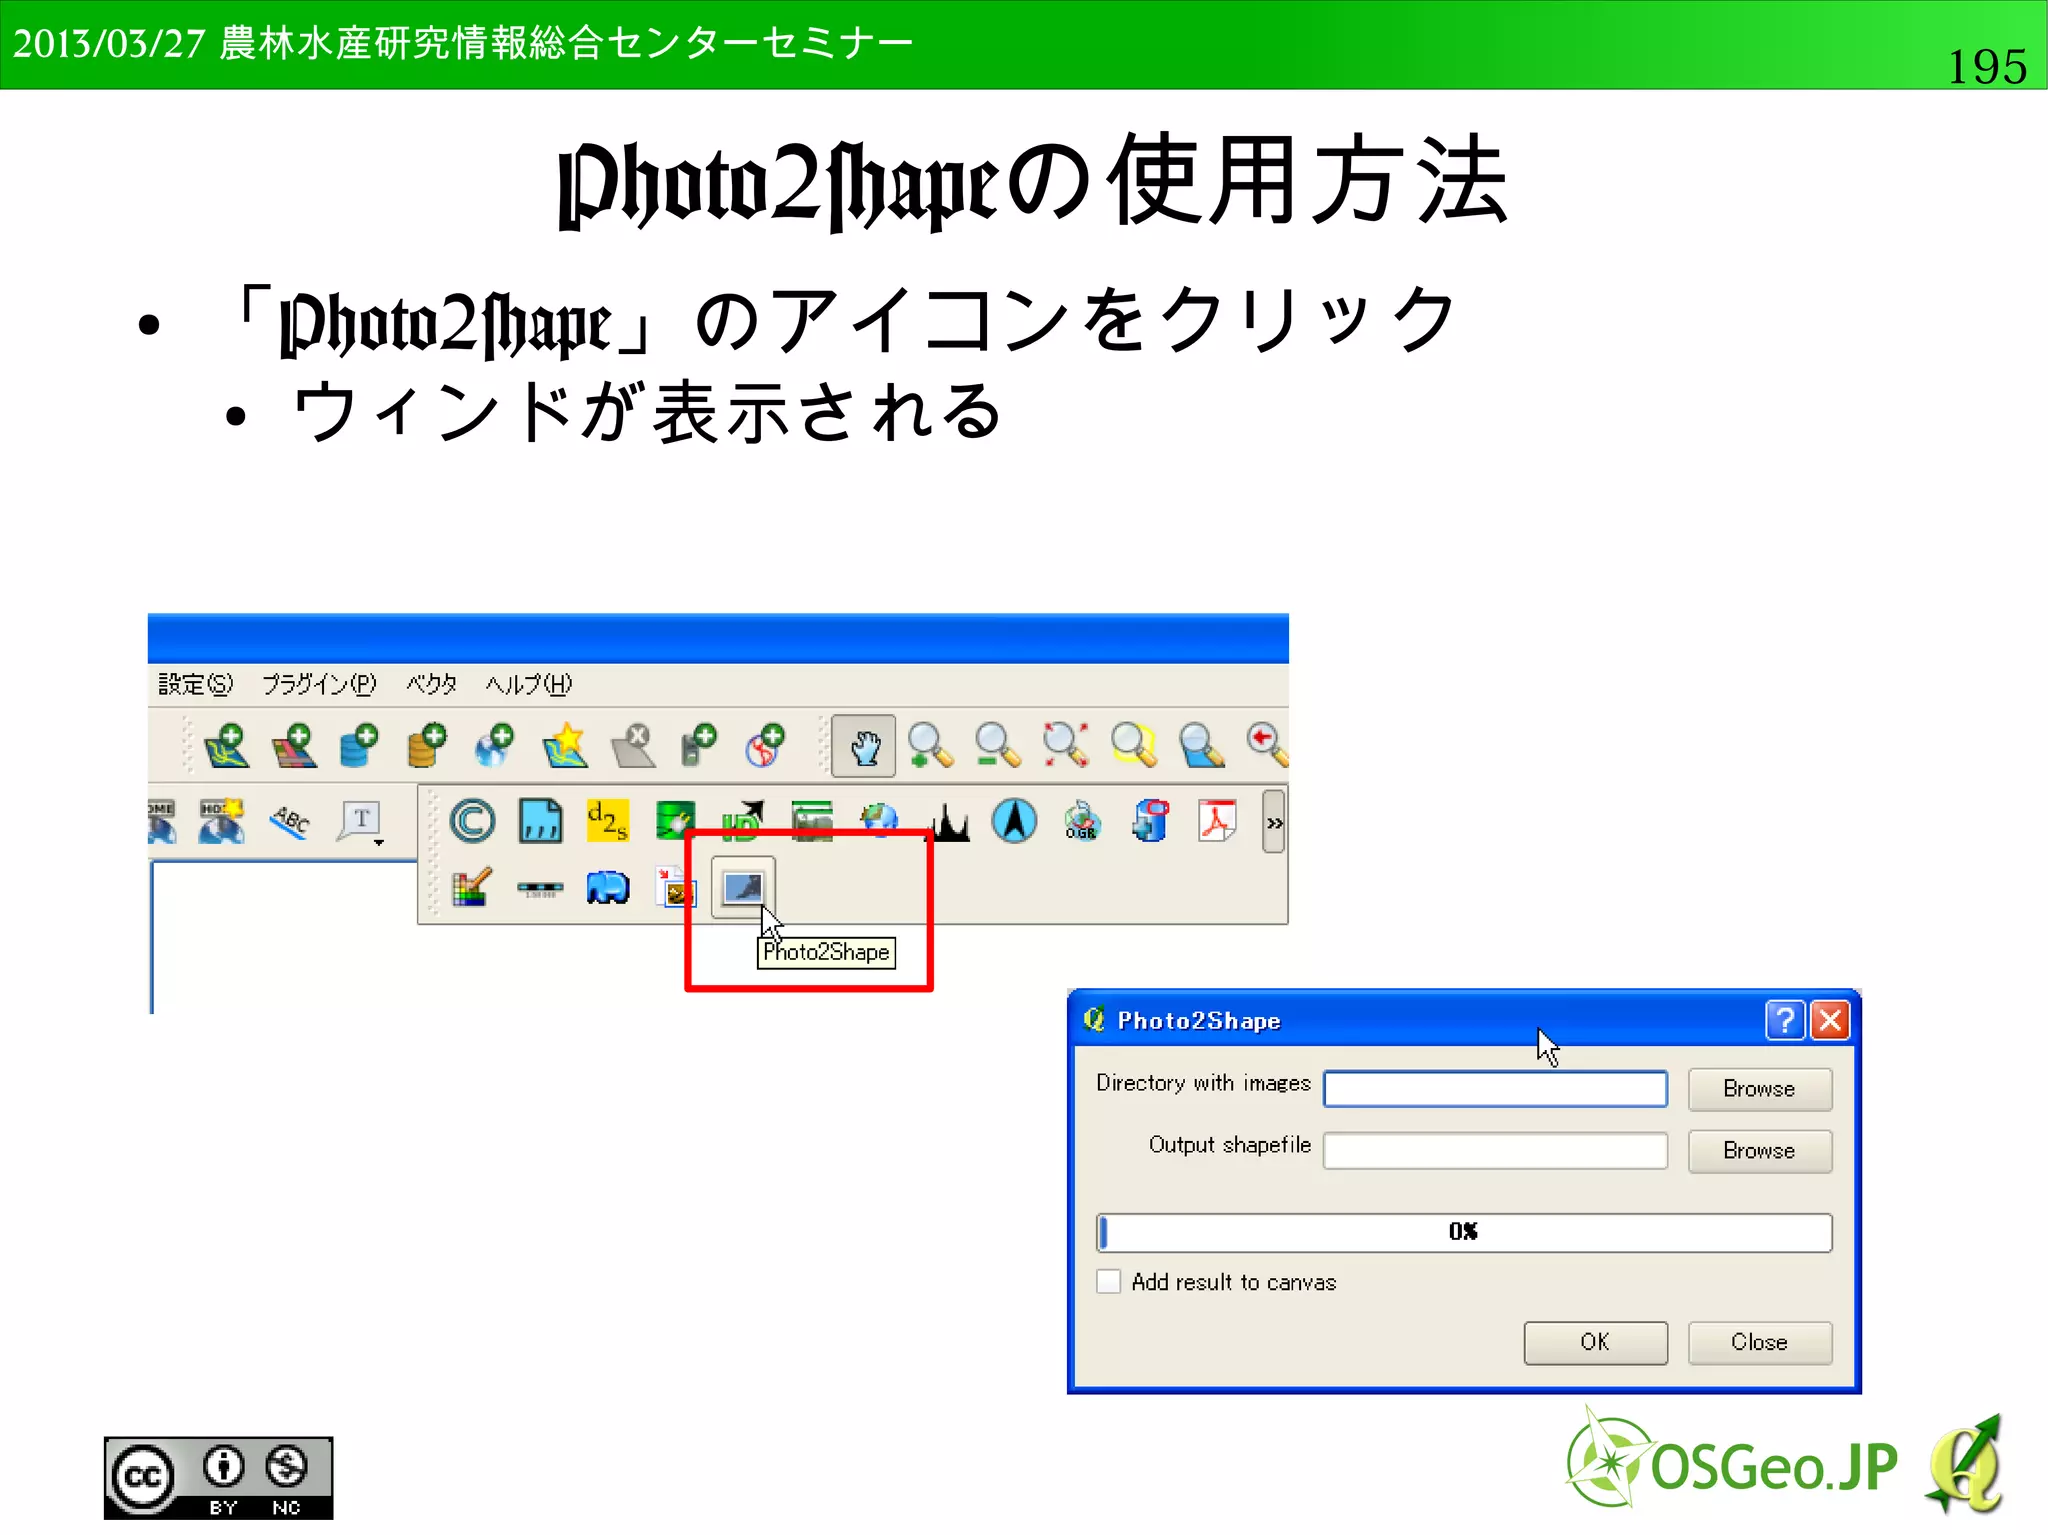Open the プラグイン(P) menu
2048x1535 pixels.
[x=319, y=684]
